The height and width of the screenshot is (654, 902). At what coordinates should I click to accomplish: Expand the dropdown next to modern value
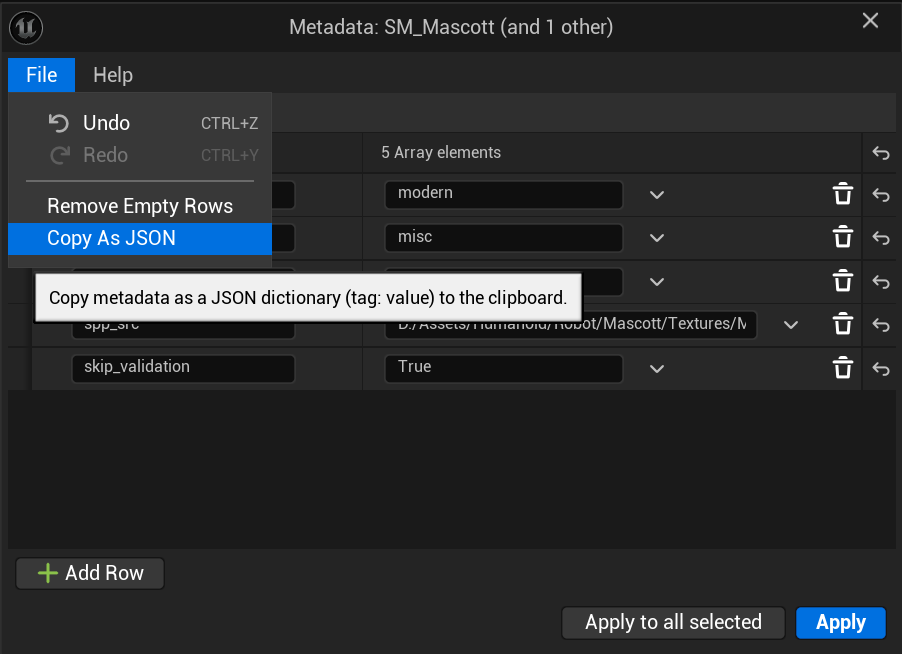coord(656,194)
